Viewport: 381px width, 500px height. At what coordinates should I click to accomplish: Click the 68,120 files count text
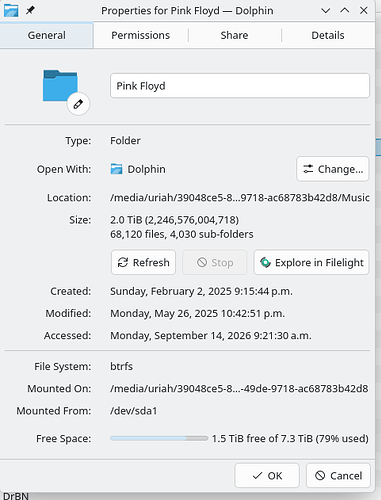pyautogui.click(x=182, y=234)
